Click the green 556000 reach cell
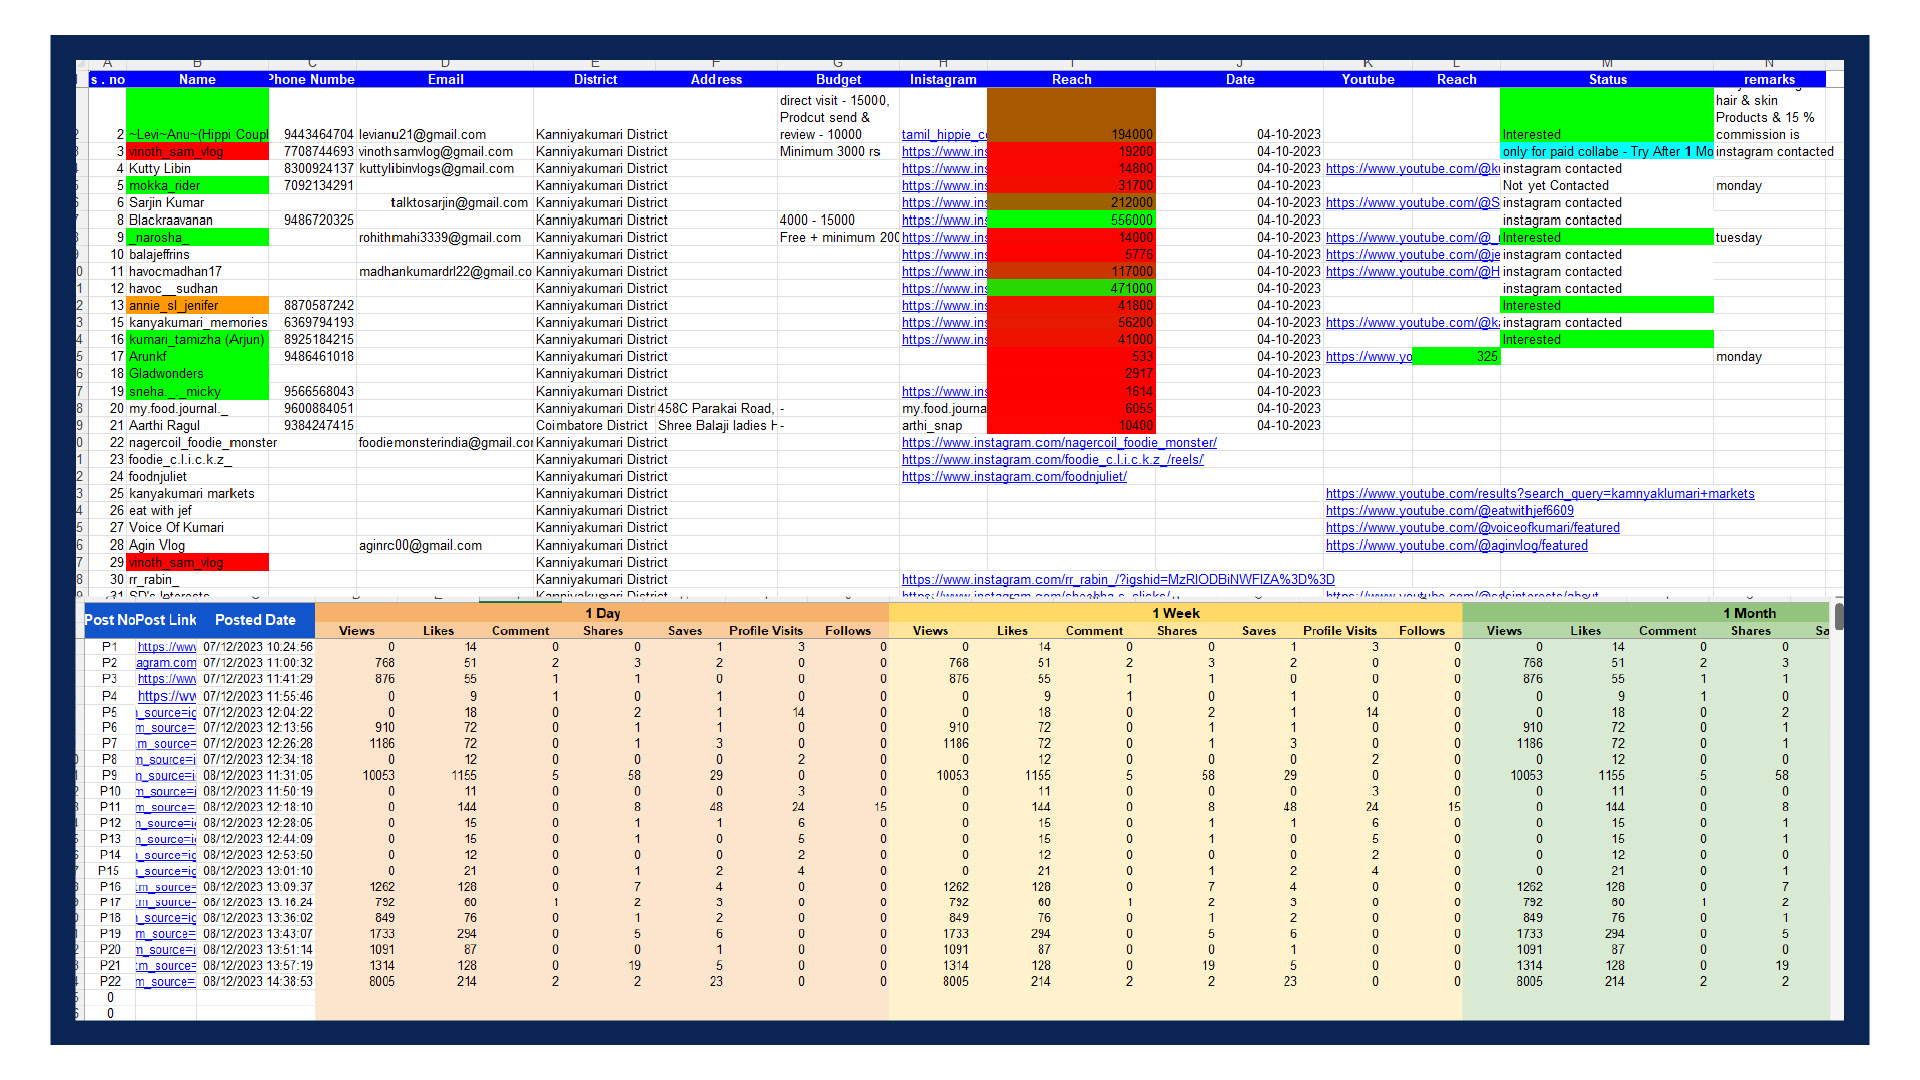The height and width of the screenshot is (1080, 1920). [x=1071, y=220]
